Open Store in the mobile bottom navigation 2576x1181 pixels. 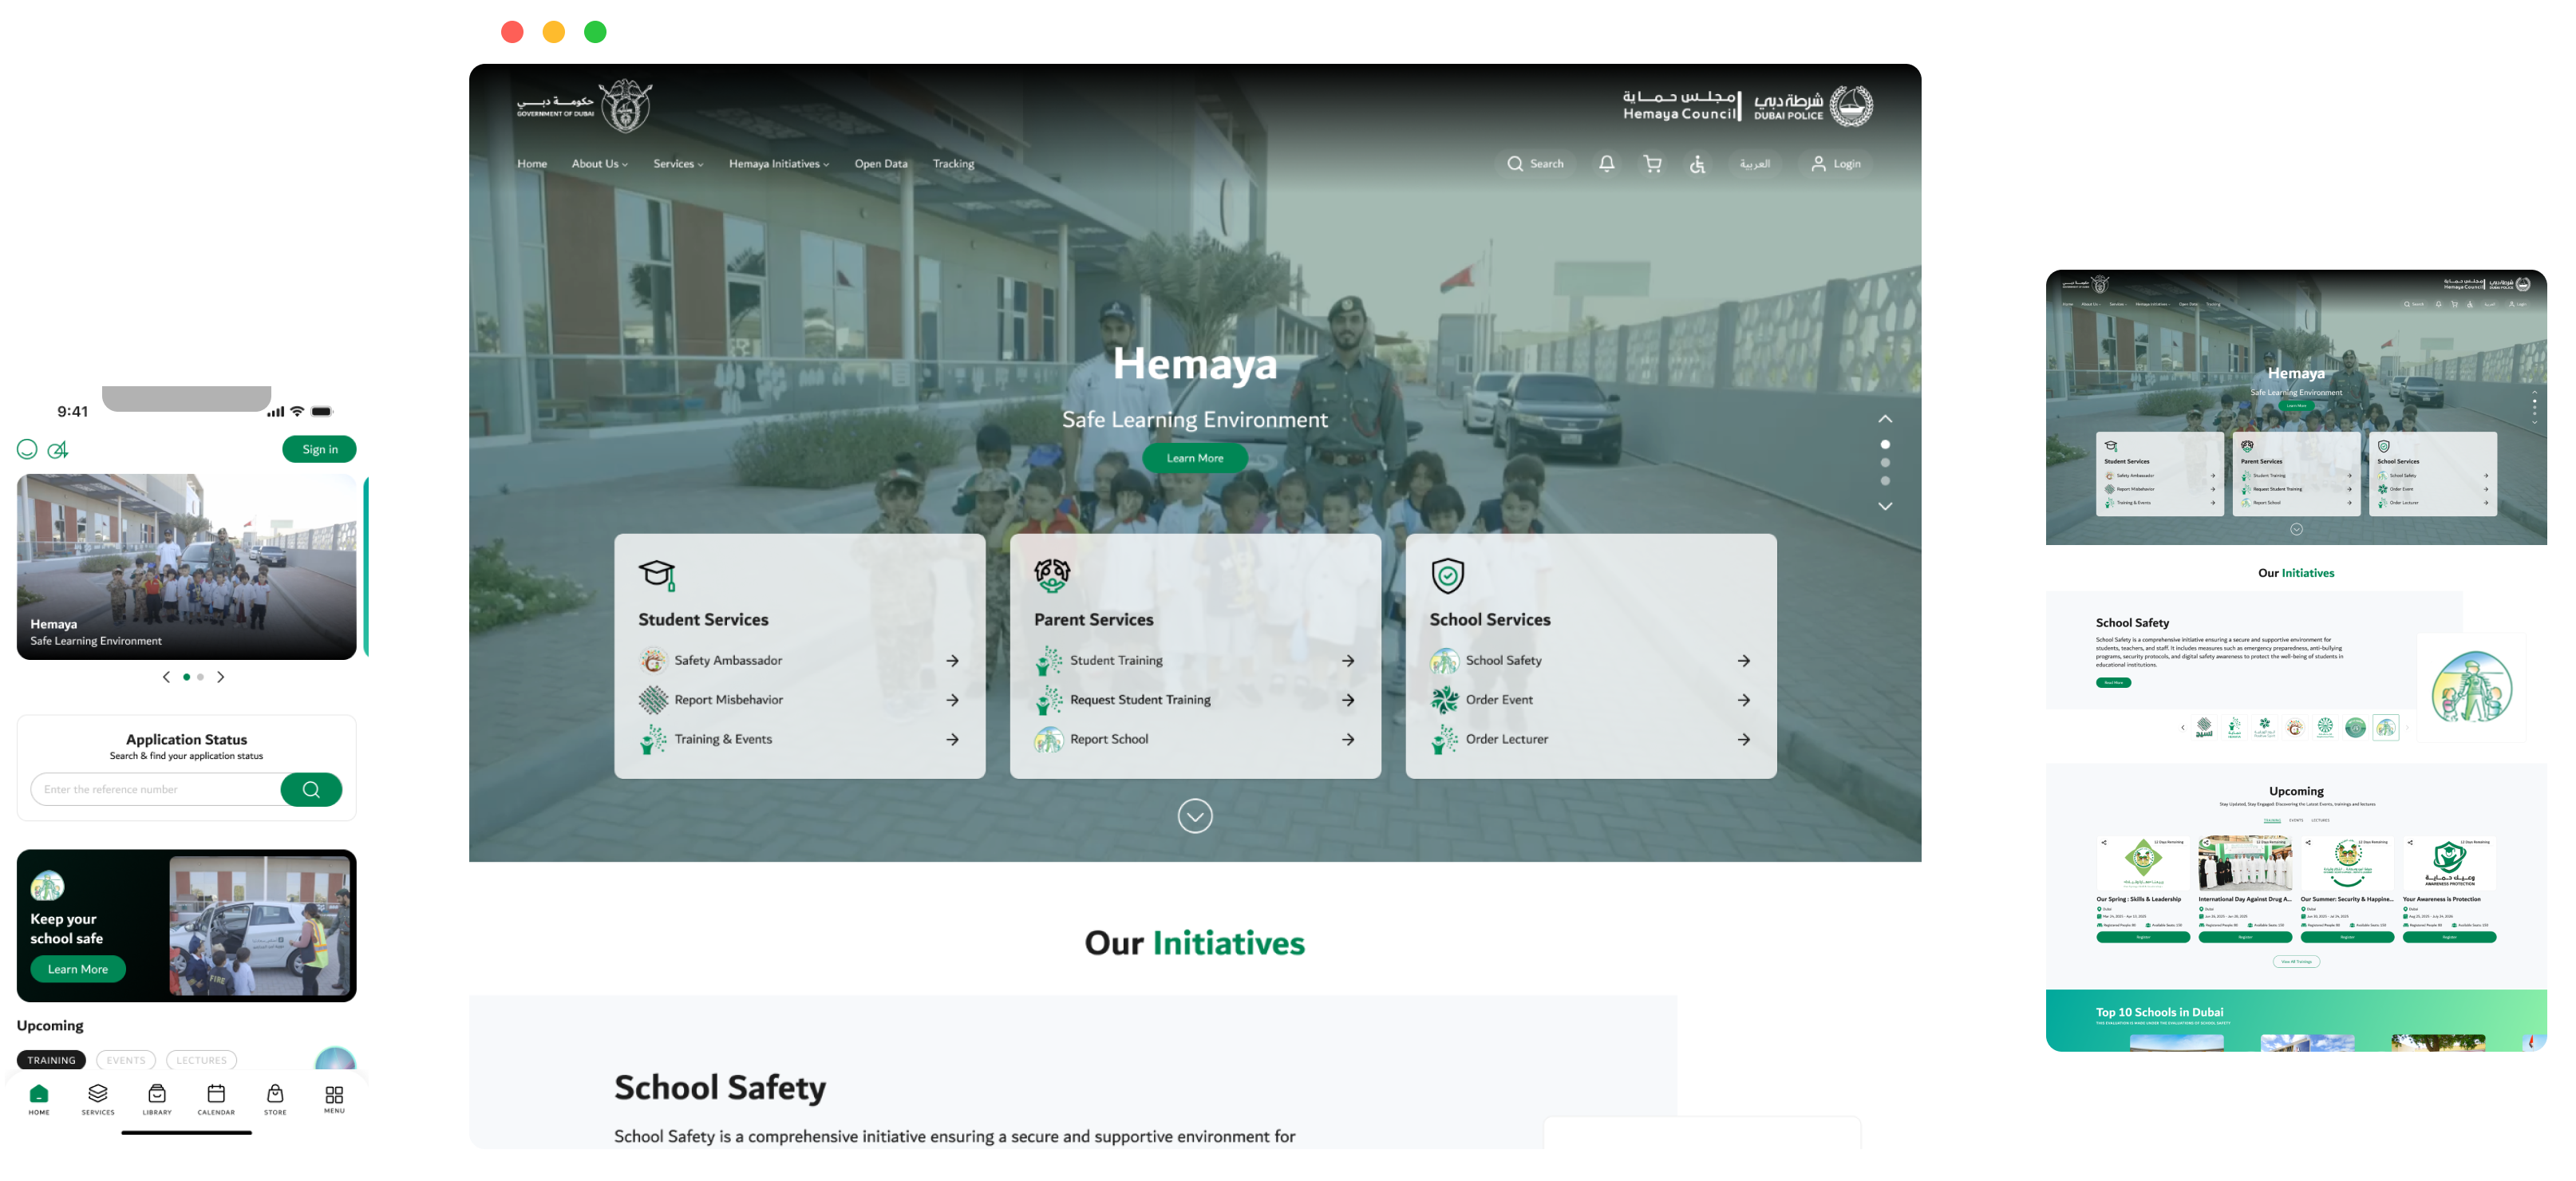[x=275, y=1098]
